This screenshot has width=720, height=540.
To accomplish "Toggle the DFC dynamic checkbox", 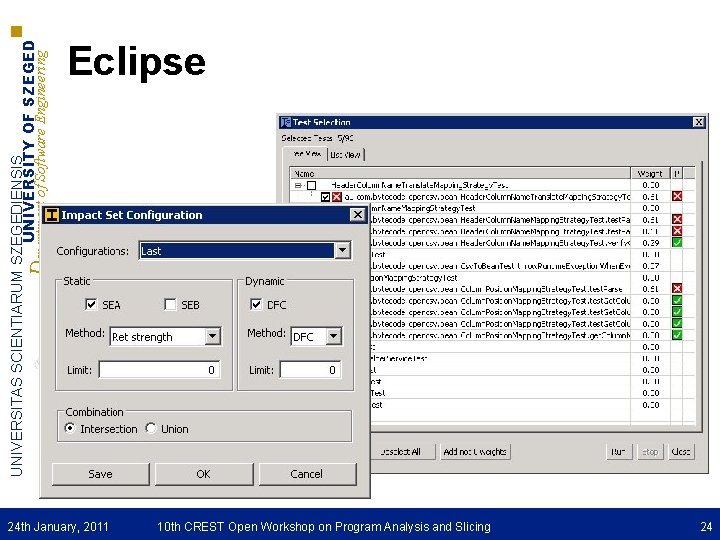I will [256, 304].
